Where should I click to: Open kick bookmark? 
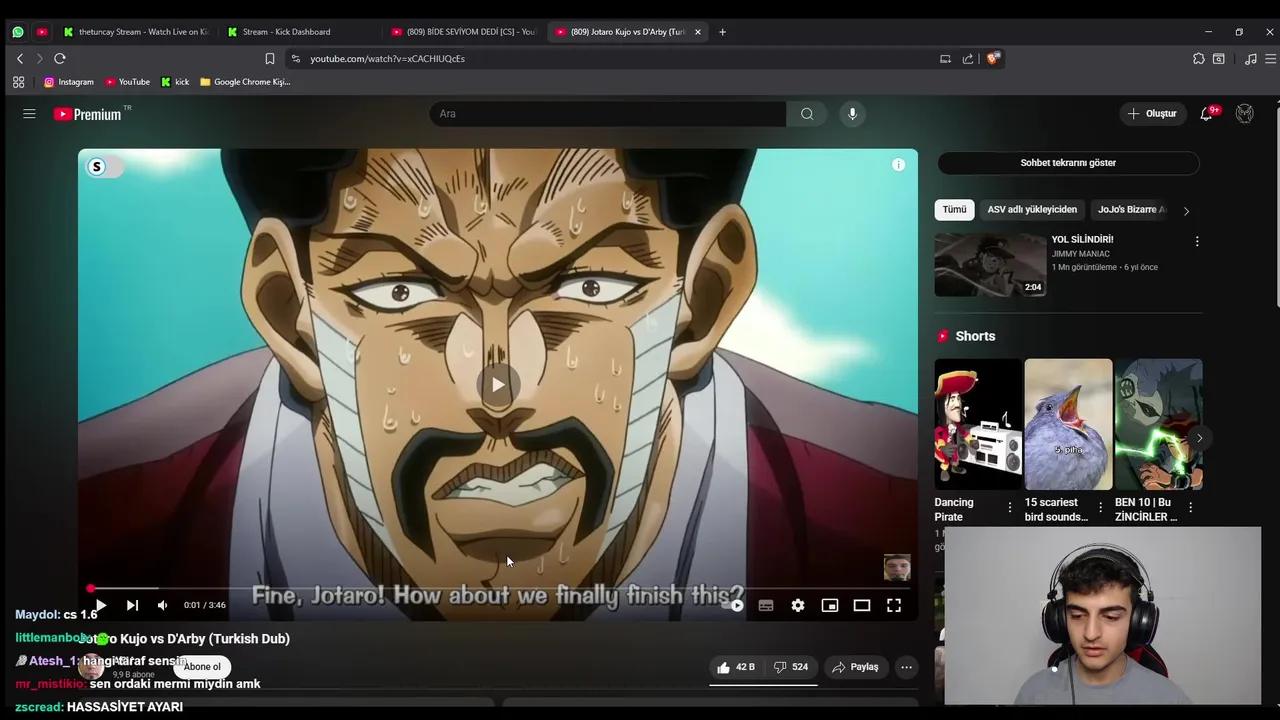175,82
